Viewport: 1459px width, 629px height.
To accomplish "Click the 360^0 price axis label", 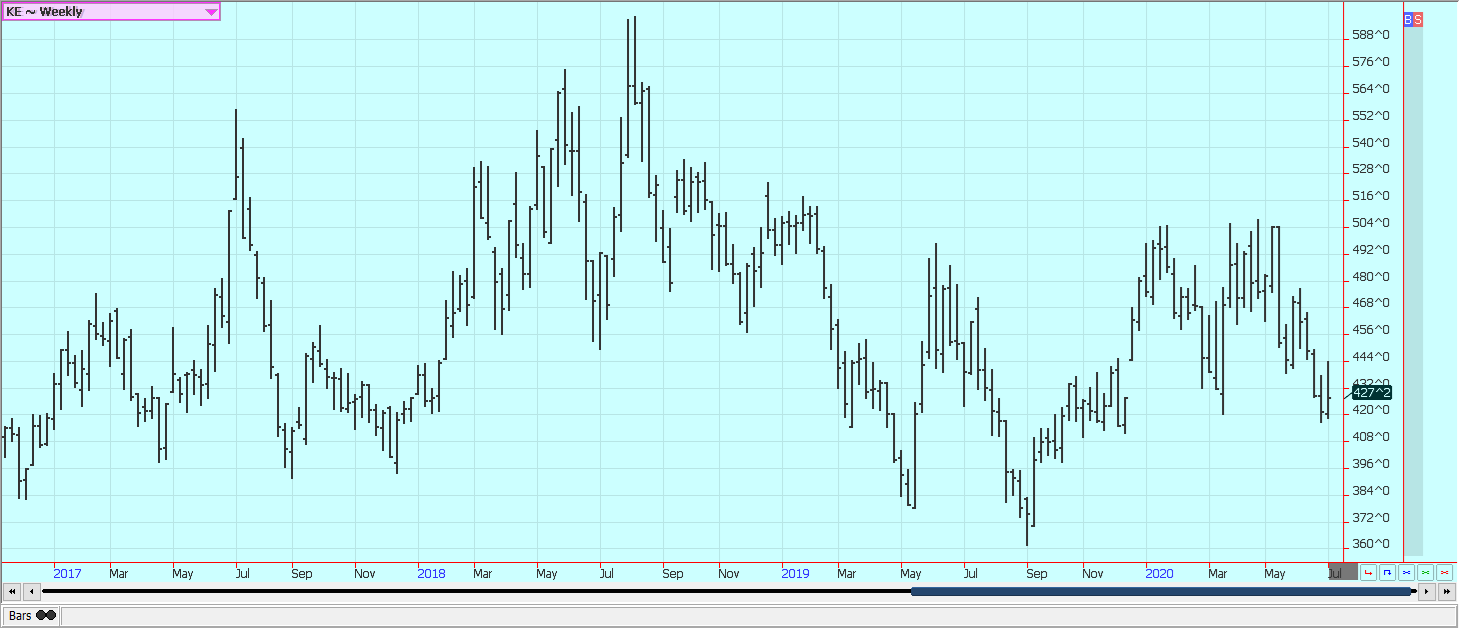I will pyautogui.click(x=1371, y=544).
